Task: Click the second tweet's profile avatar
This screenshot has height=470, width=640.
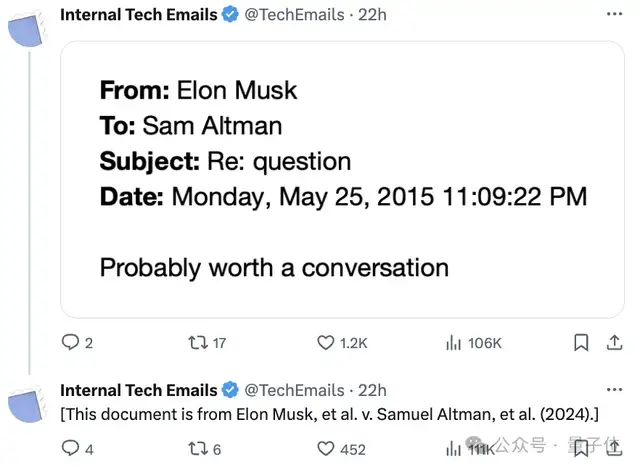Action: [x=27, y=404]
